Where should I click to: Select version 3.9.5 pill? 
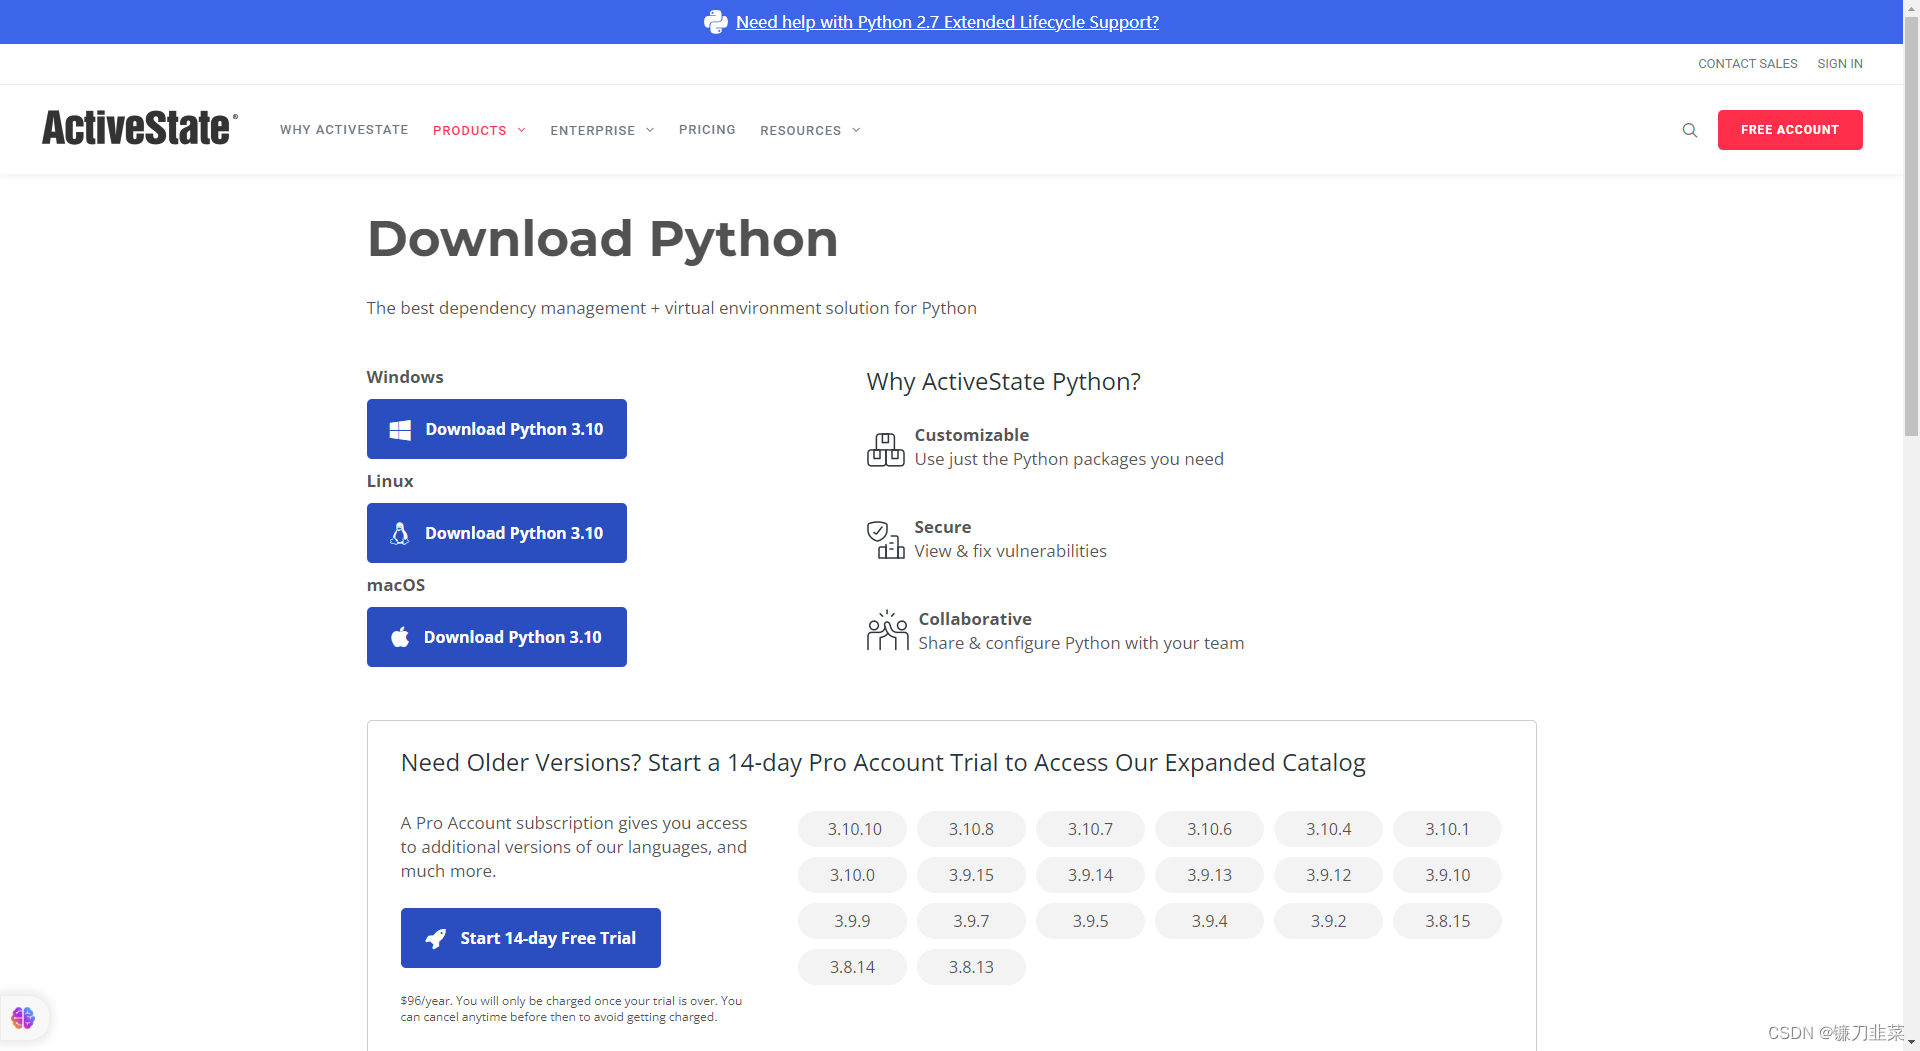[1090, 921]
